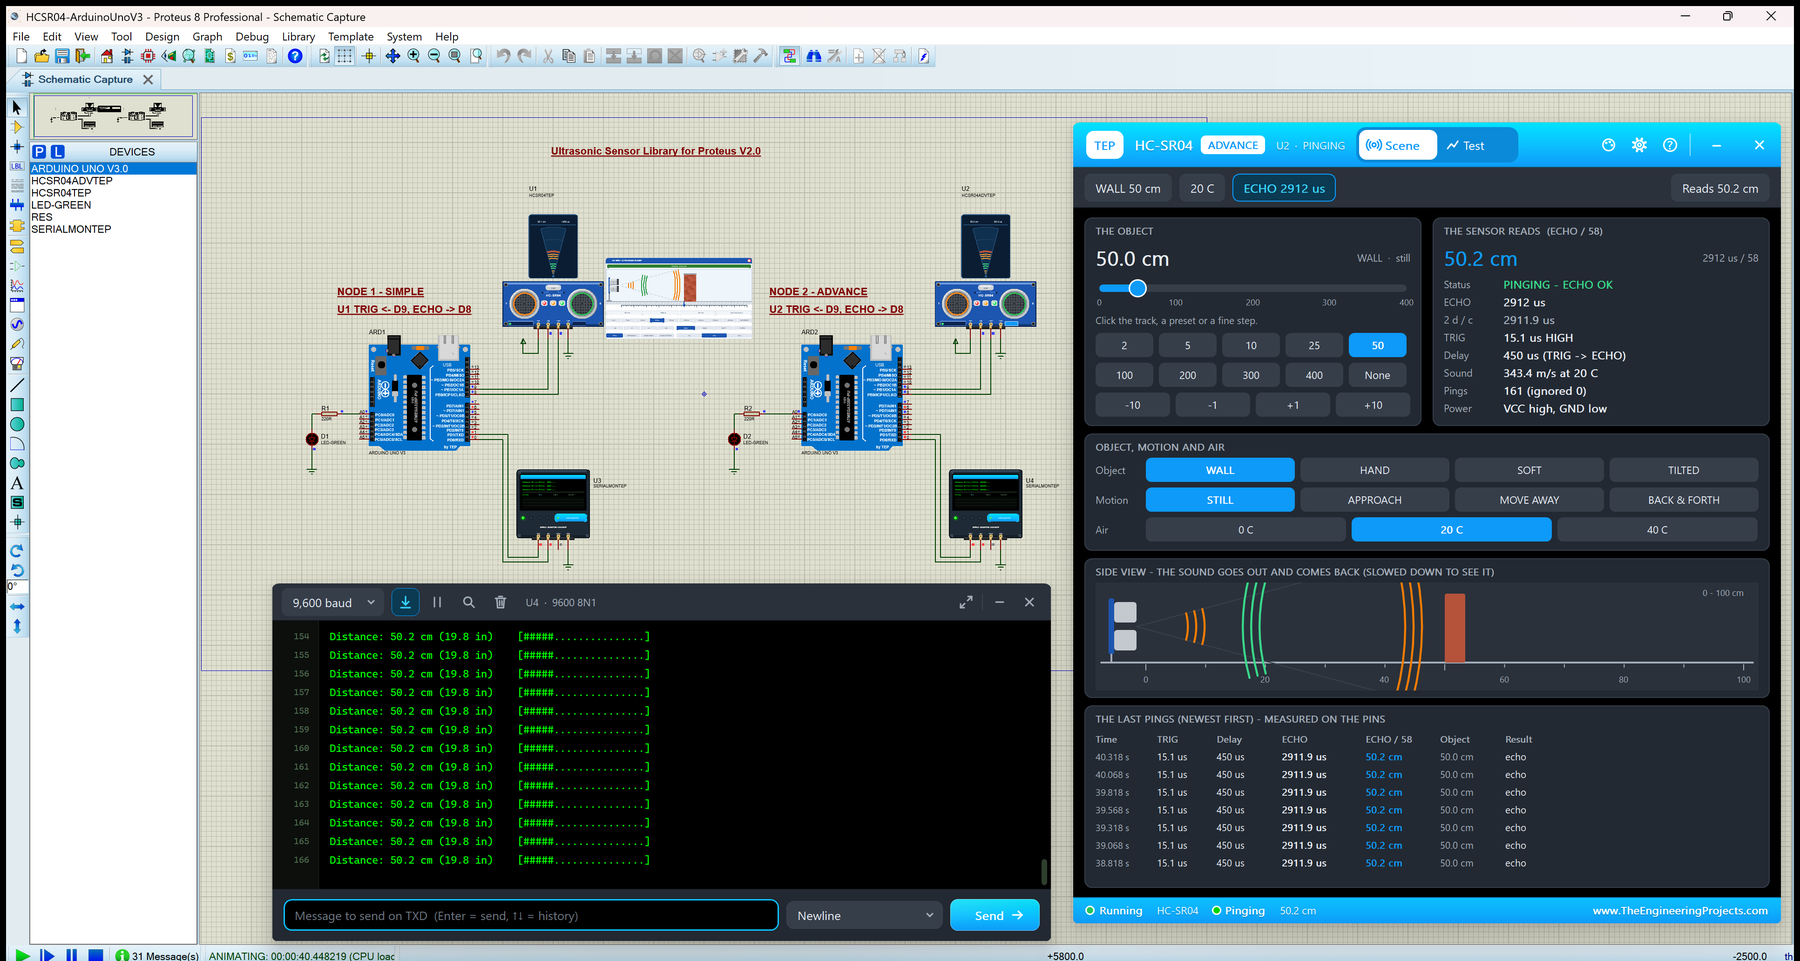This screenshot has height=961, width=1800.
Task: Toggle autoscroll download arrow in terminal
Action: coord(405,602)
